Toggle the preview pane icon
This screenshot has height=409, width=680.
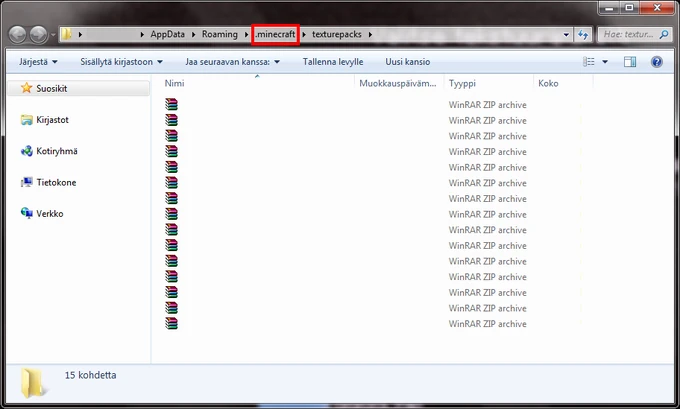click(630, 62)
